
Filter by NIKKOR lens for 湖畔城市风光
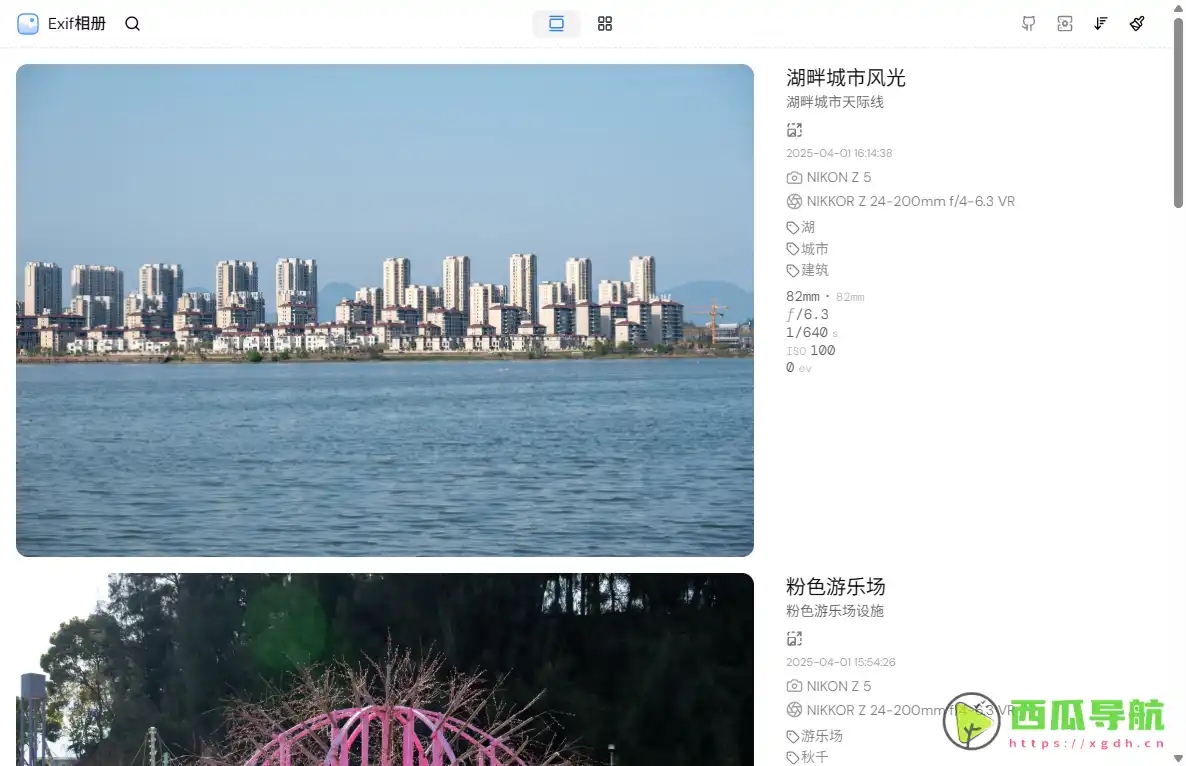[911, 202]
